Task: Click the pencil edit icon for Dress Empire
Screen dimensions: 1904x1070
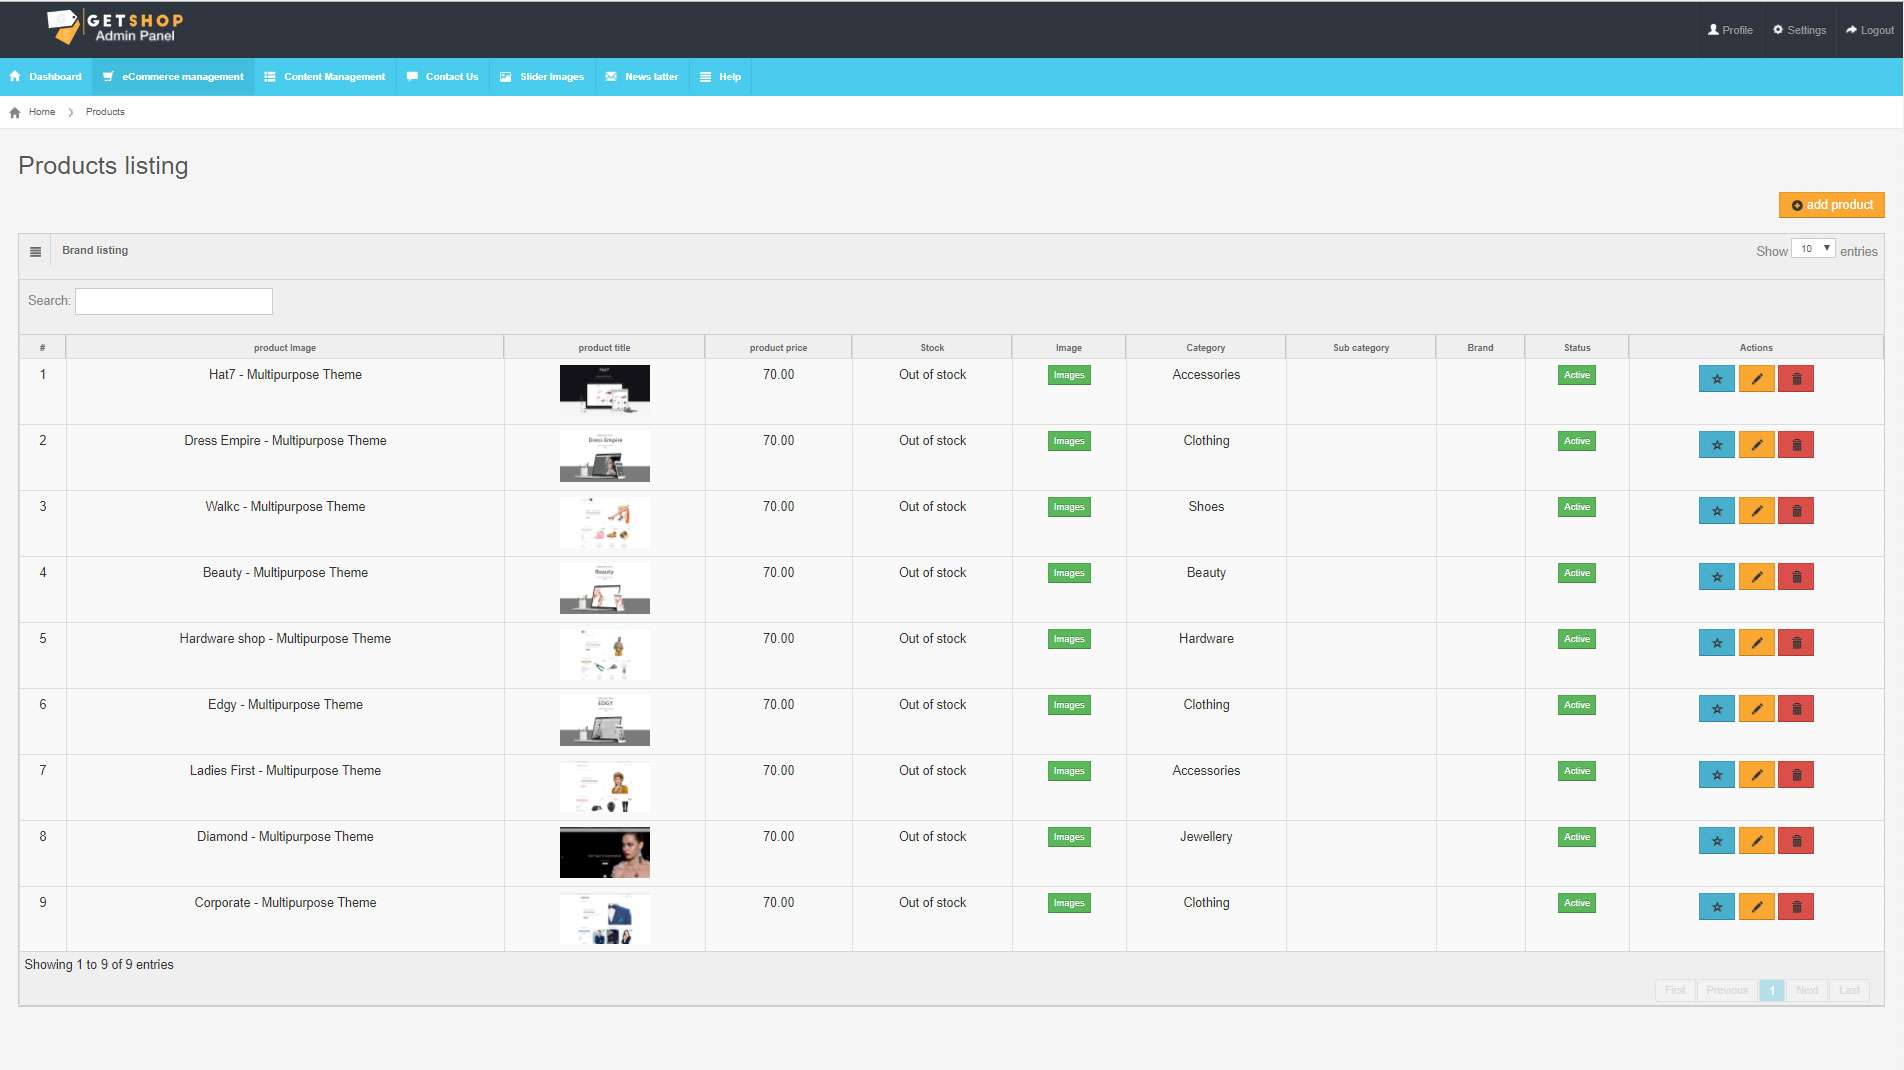Action: tap(1756, 445)
